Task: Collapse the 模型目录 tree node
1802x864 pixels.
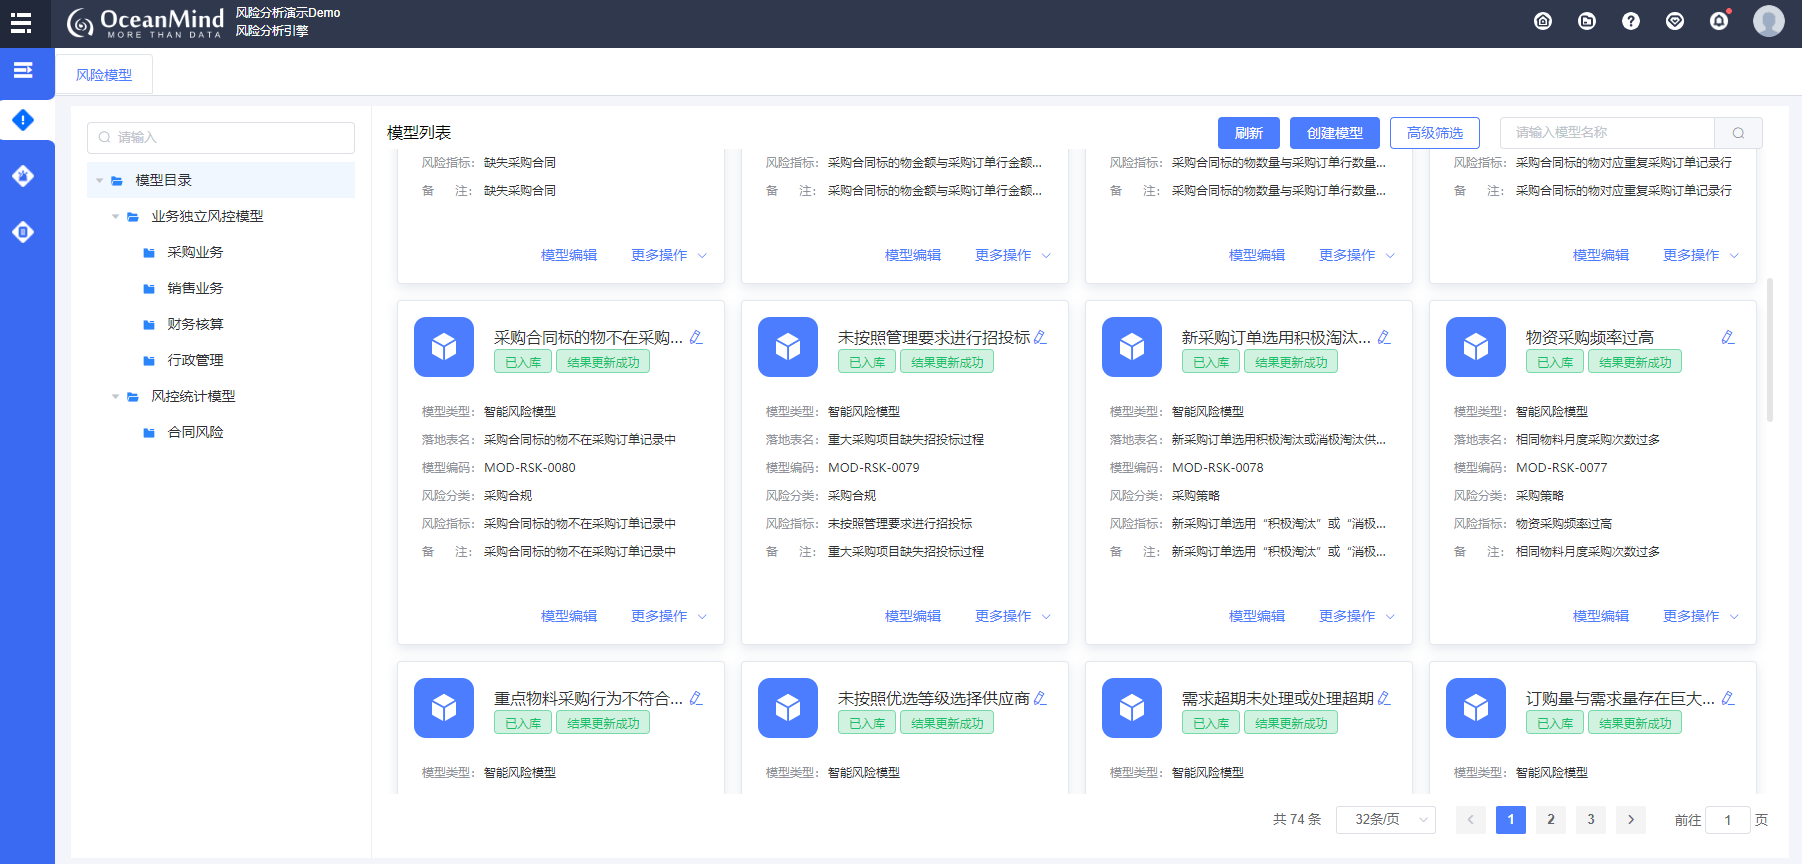Action: pos(99,181)
